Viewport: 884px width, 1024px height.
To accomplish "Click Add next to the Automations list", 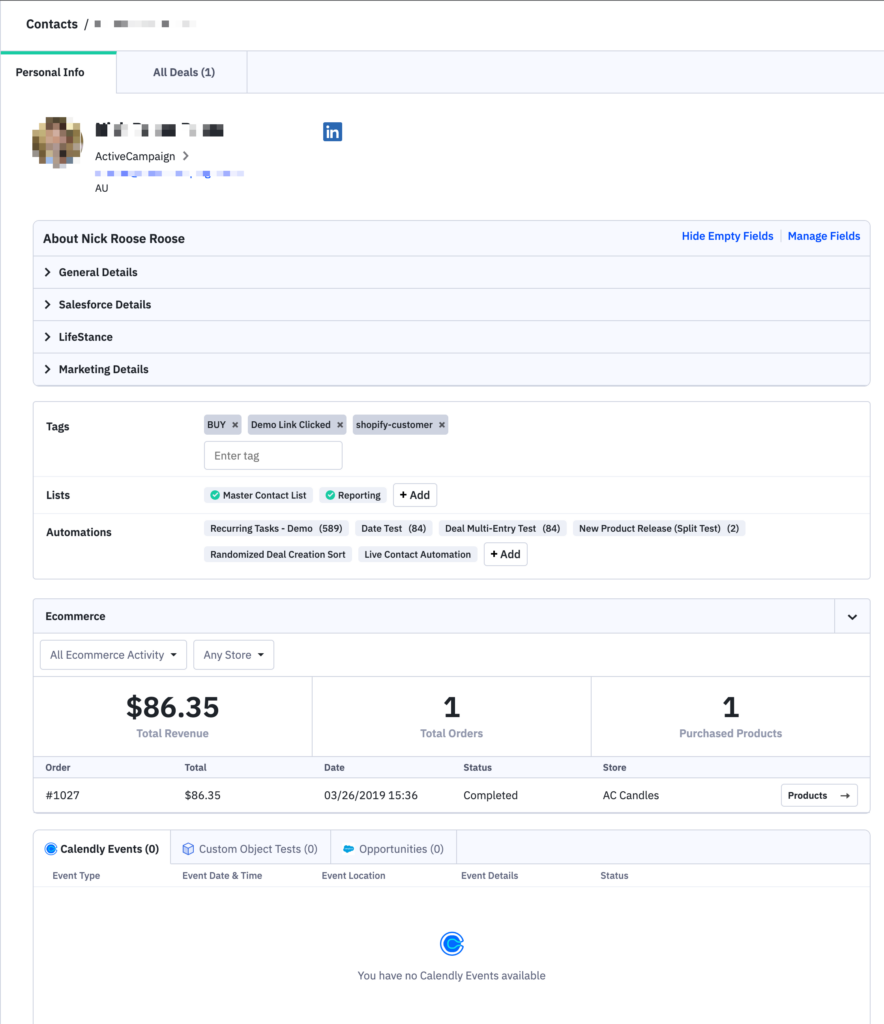I will [505, 553].
